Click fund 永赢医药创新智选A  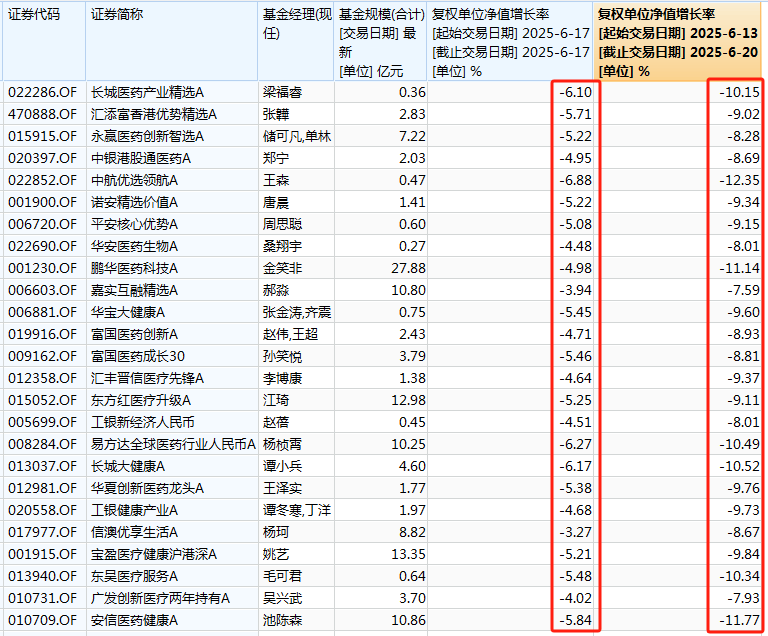pyautogui.click(x=147, y=136)
